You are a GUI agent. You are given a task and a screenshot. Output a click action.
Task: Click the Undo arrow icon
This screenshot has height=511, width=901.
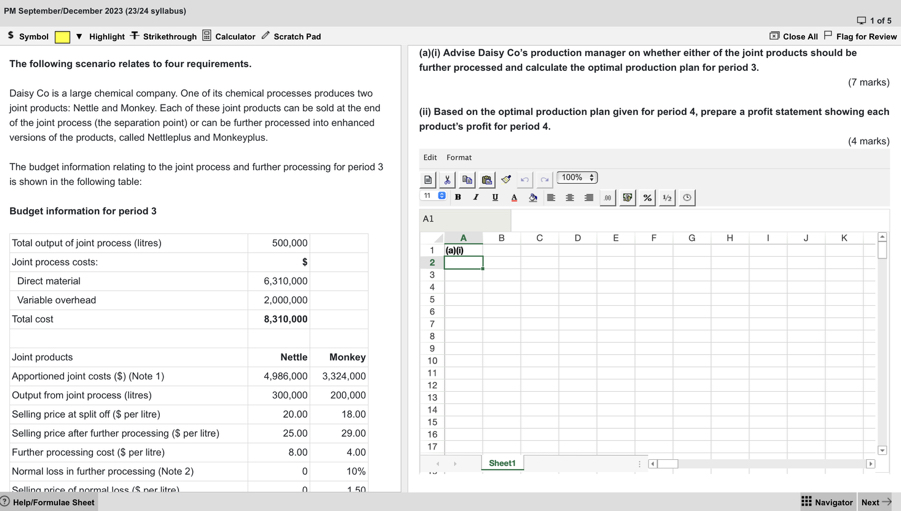(x=525, y=180)
